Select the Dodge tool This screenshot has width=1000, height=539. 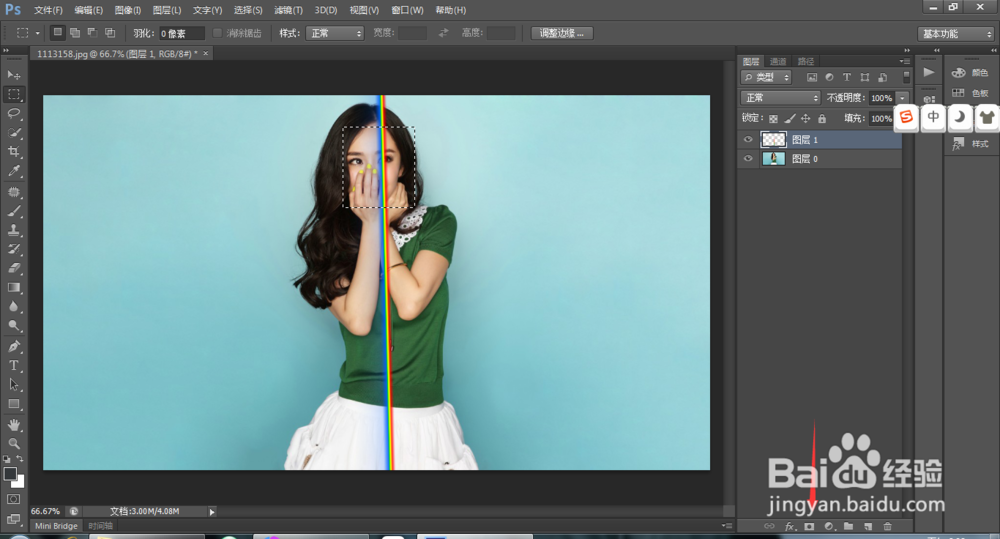13,326
